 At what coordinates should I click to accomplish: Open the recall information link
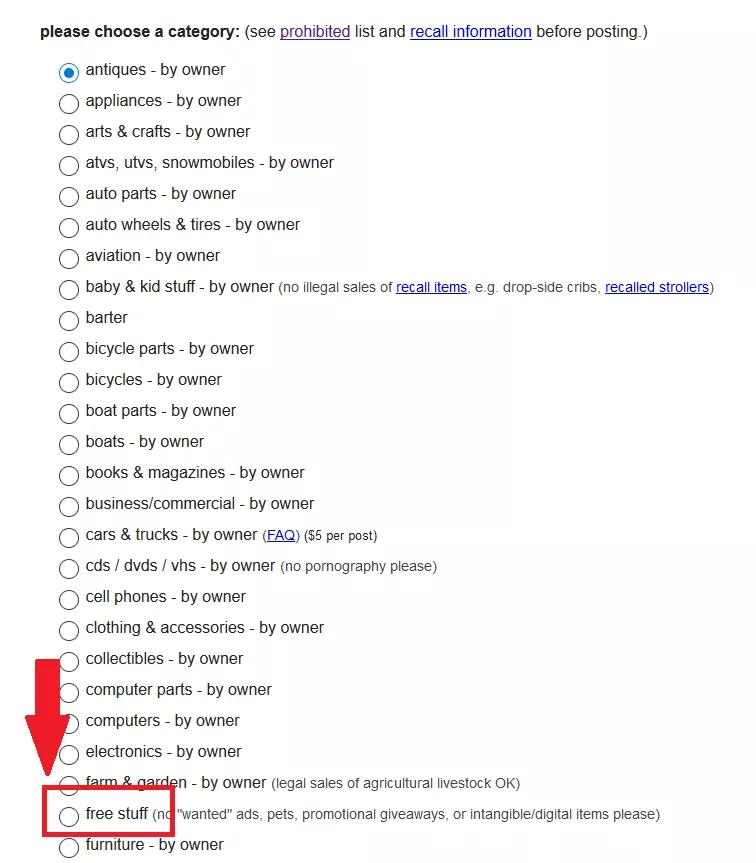[x=470, y=32]
